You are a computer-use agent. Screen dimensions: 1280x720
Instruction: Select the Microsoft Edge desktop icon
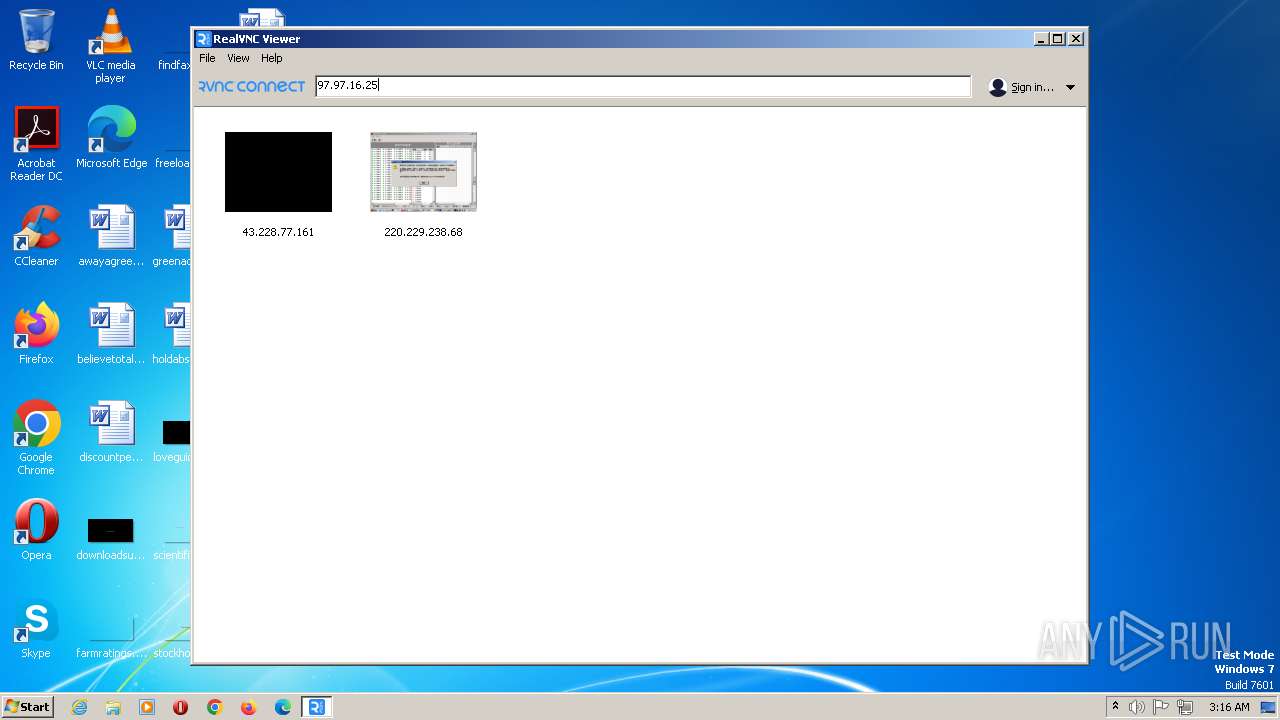(x=111, y=138)
